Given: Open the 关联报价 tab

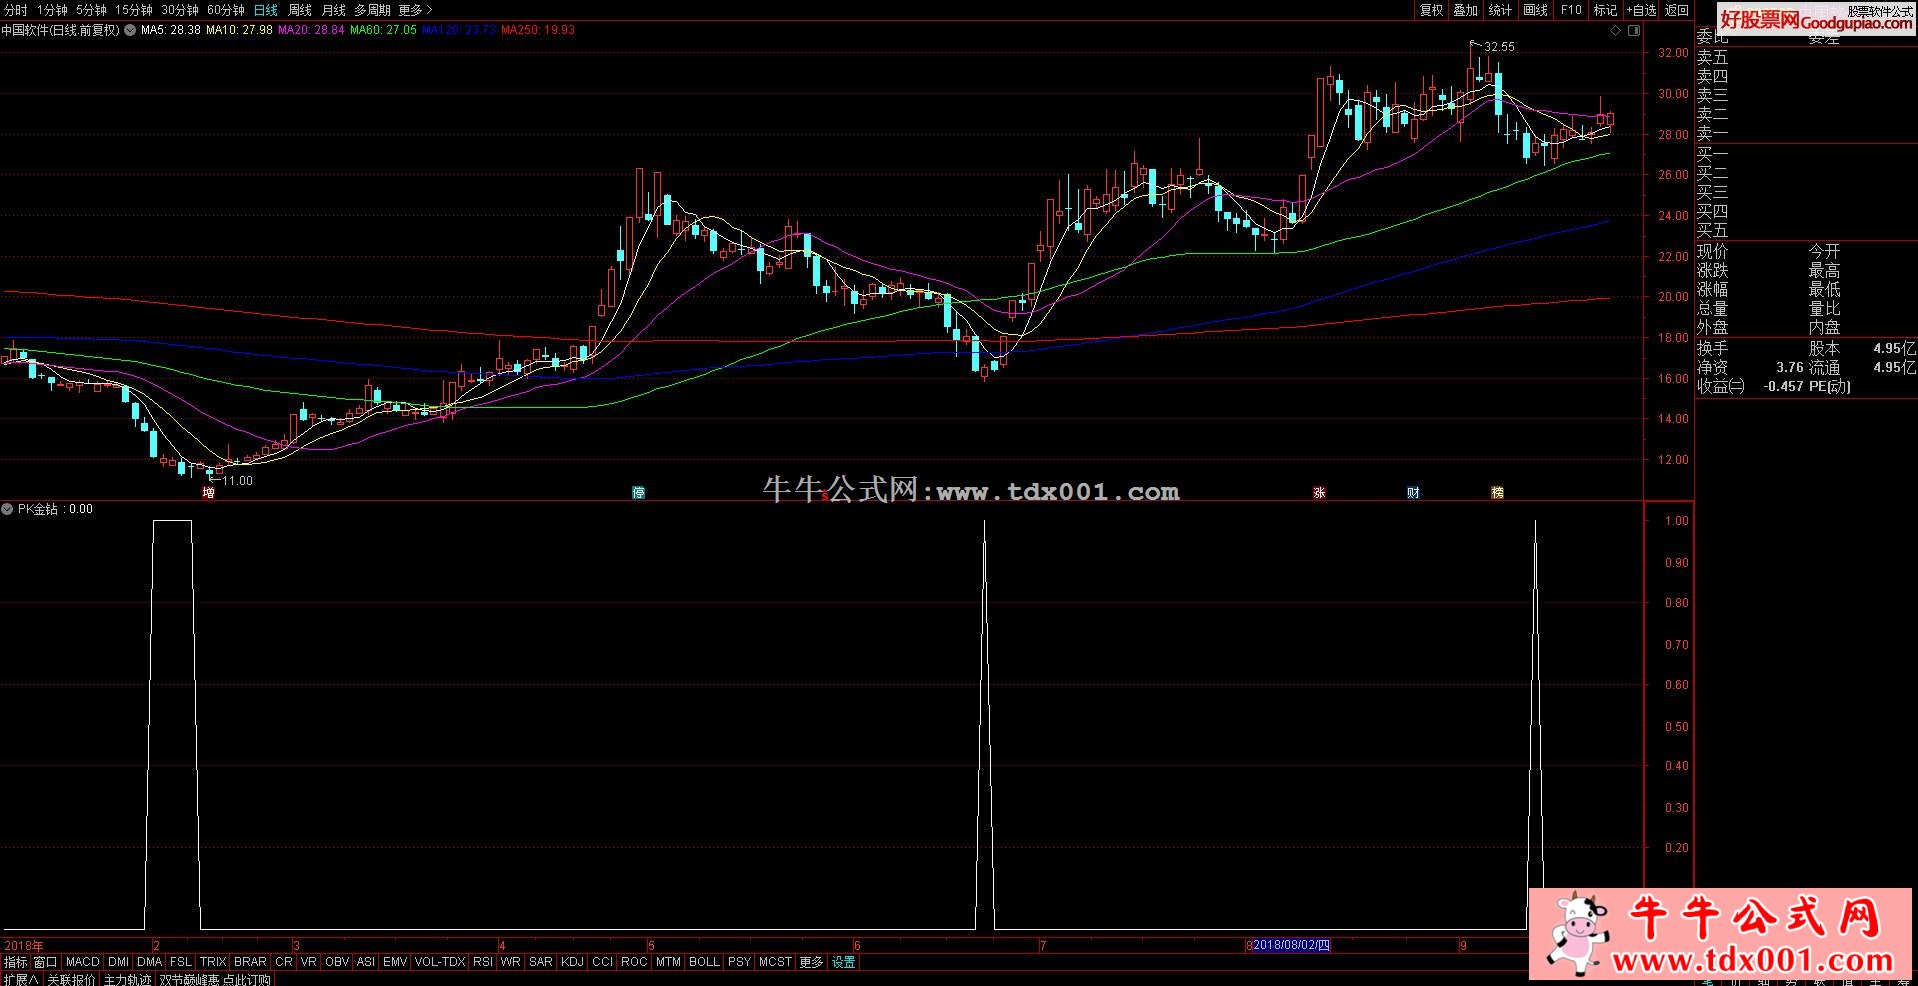Looking at the screenshot, I should [71, 979].
